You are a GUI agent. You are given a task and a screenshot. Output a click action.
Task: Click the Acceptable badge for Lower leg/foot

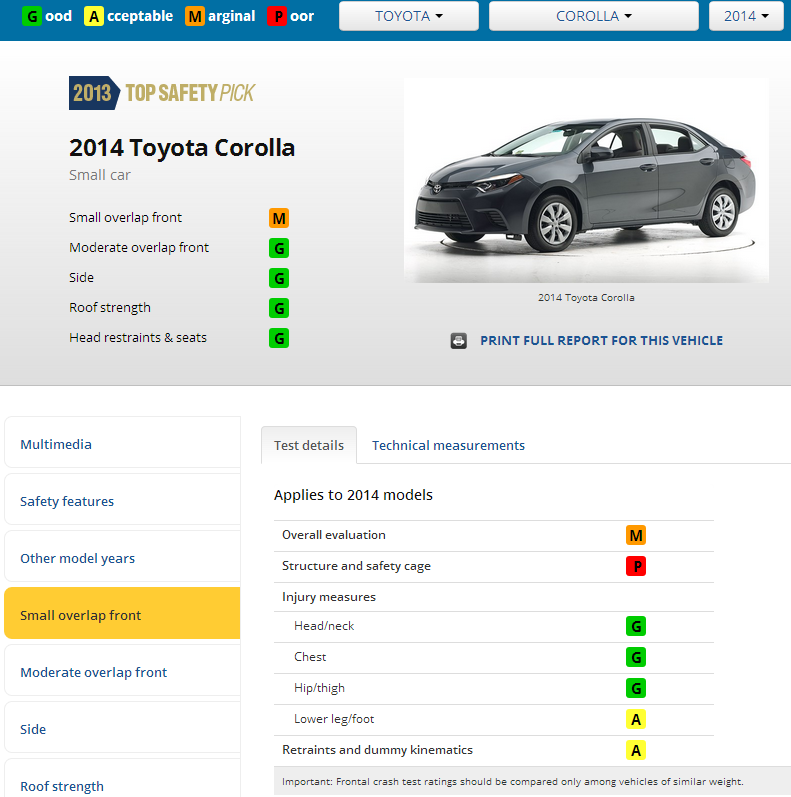tap(636, 719)
